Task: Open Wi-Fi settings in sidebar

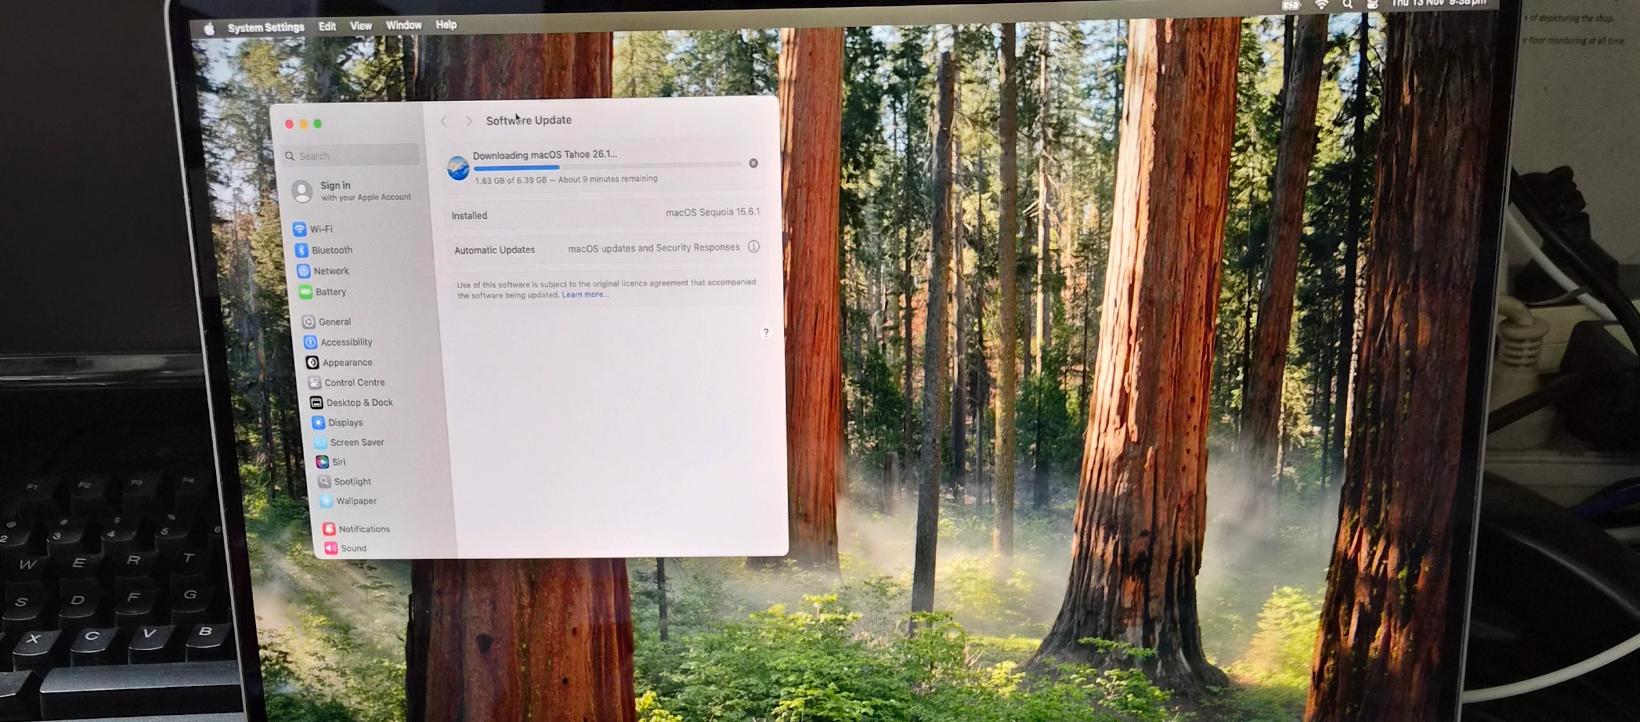Action: [312, 229]
